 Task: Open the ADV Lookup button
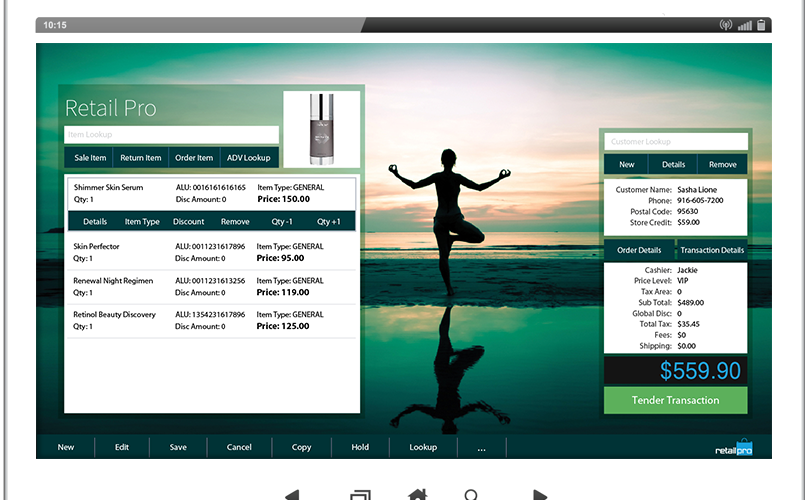tap(249, 158)
